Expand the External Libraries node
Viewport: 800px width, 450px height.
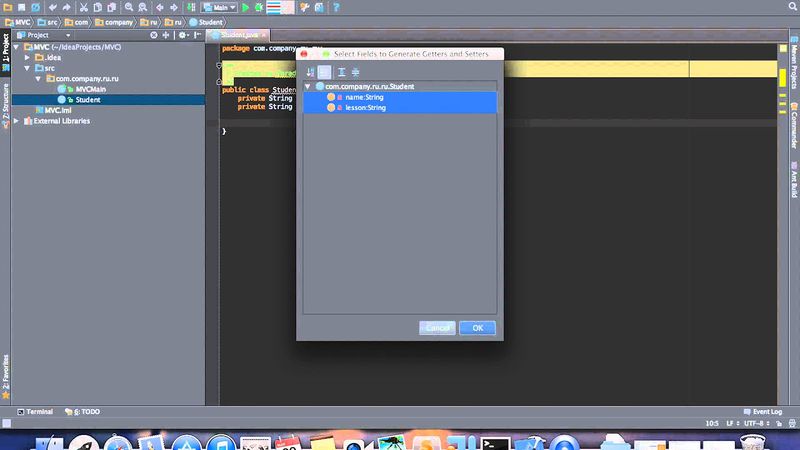[16, 121]
